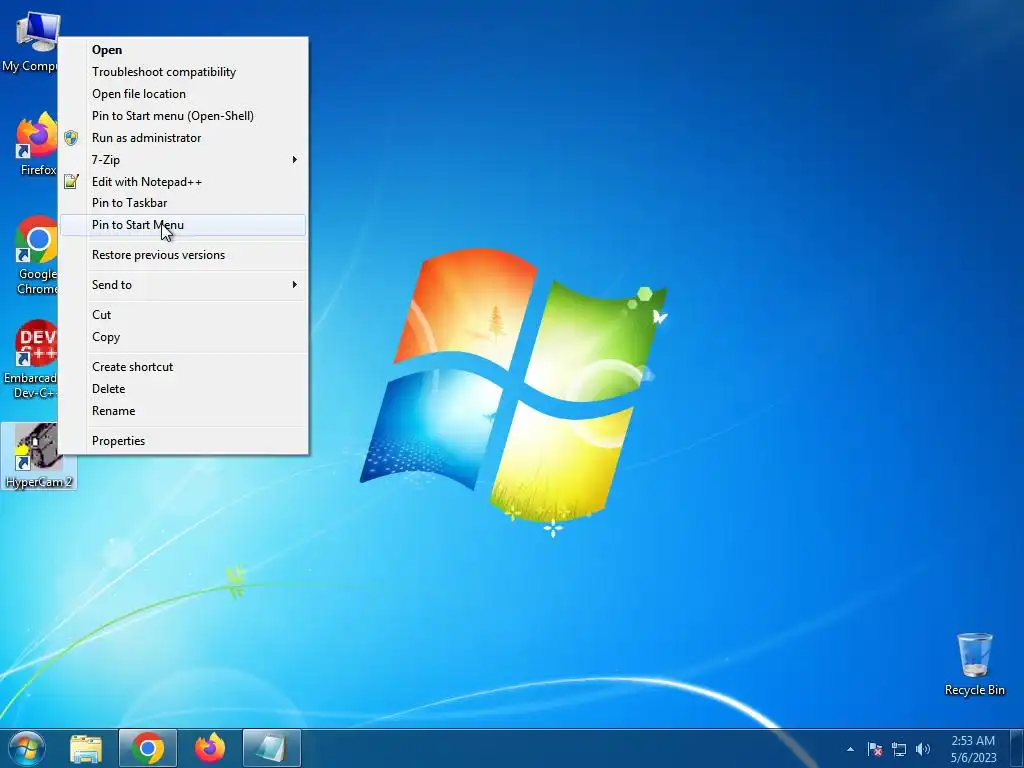Select Troubleshoot compatibility
Image resolution: width=1024 pixels, height=768 pixels.
coord(183,72)
